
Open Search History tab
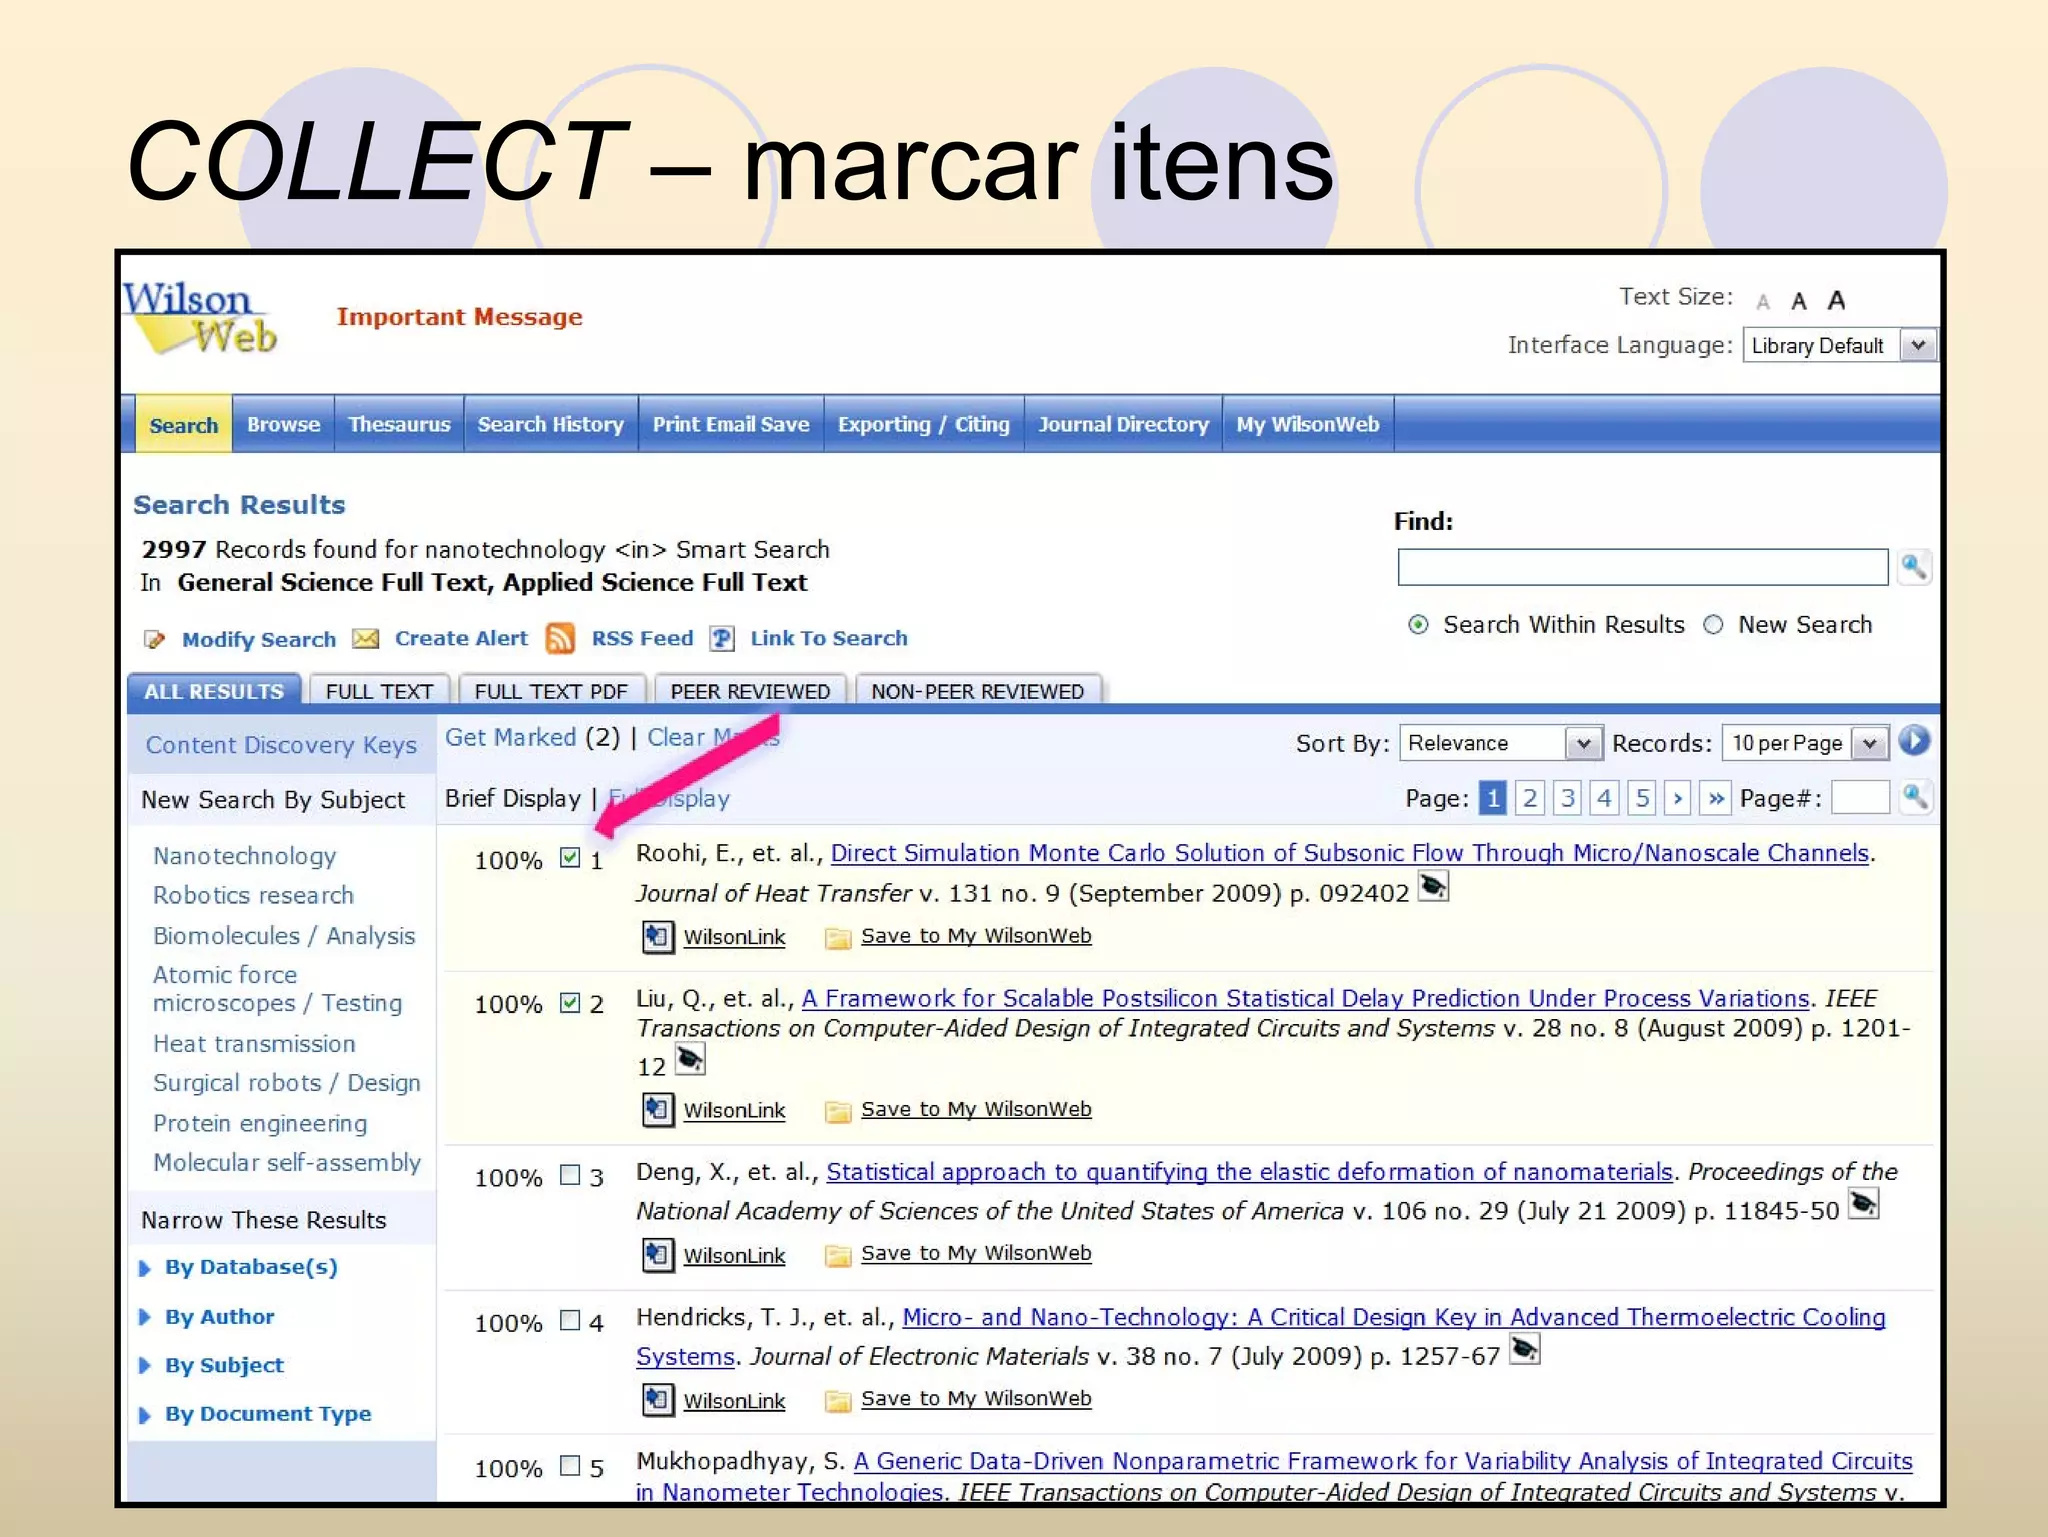pyautogui.click(x=551, y=424)
